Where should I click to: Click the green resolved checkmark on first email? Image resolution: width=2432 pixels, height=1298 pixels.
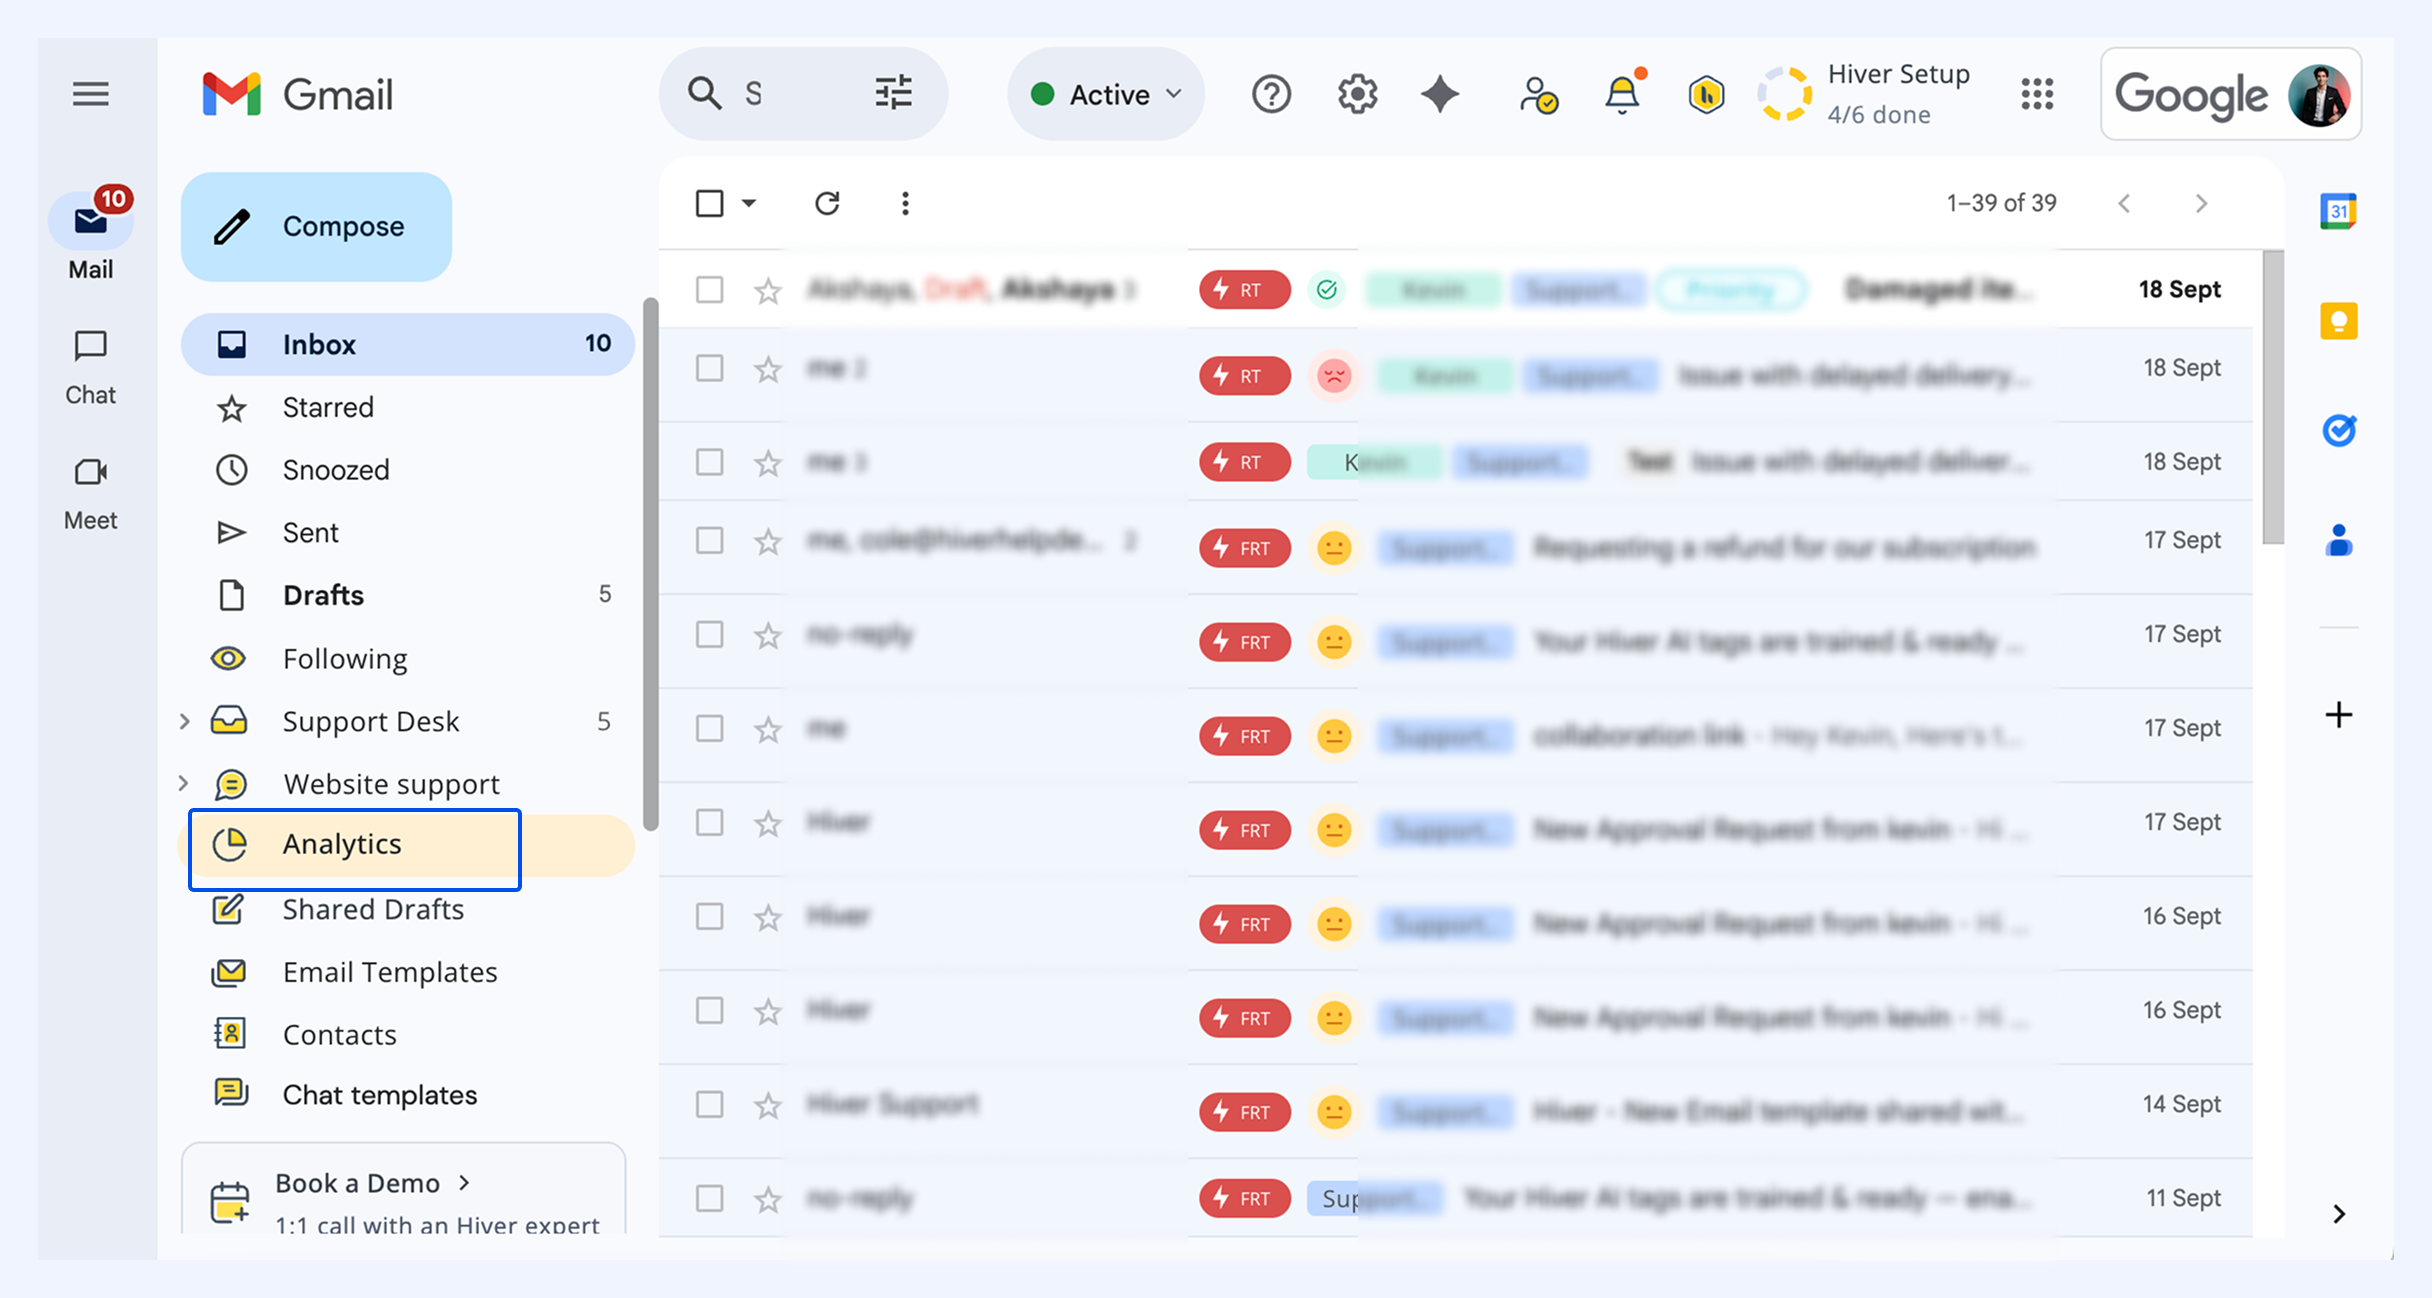tap(1327, 290)
